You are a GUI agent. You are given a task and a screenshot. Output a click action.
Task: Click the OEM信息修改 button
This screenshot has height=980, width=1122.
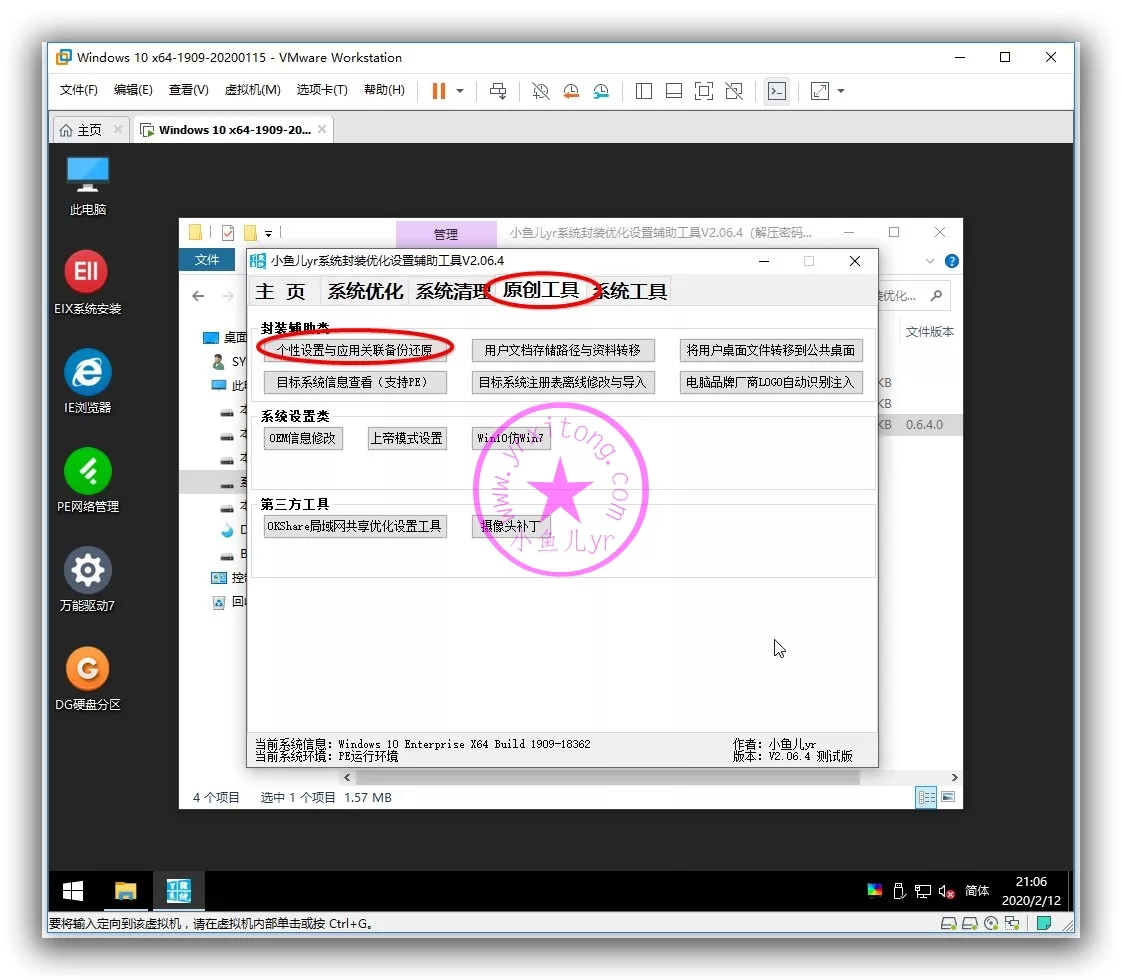(303, 438)
